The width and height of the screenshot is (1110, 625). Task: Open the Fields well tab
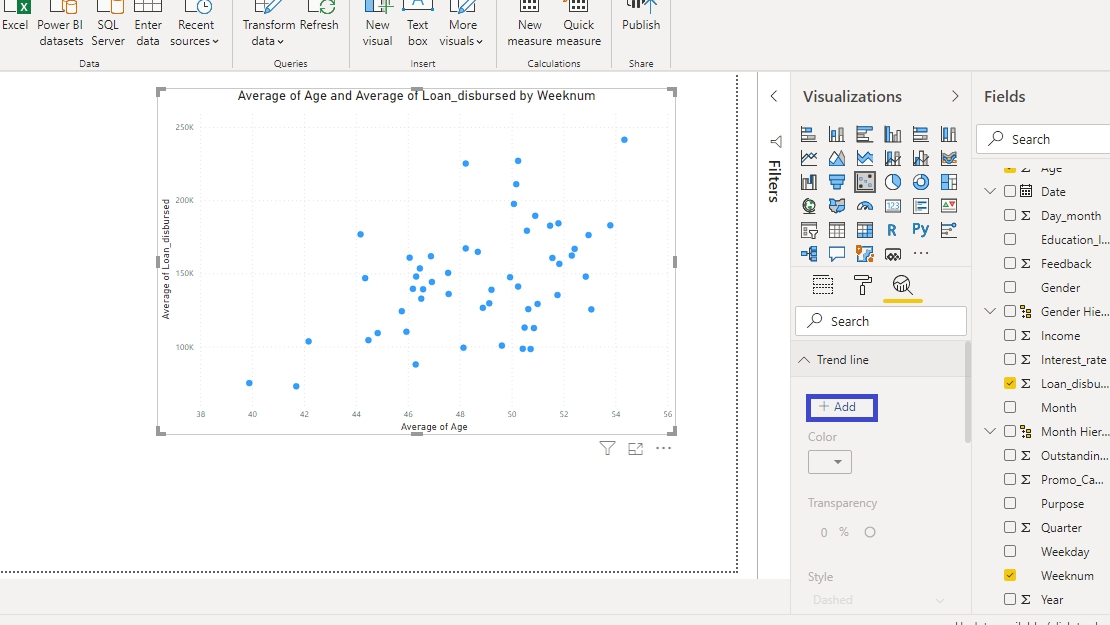click(823, 286)
